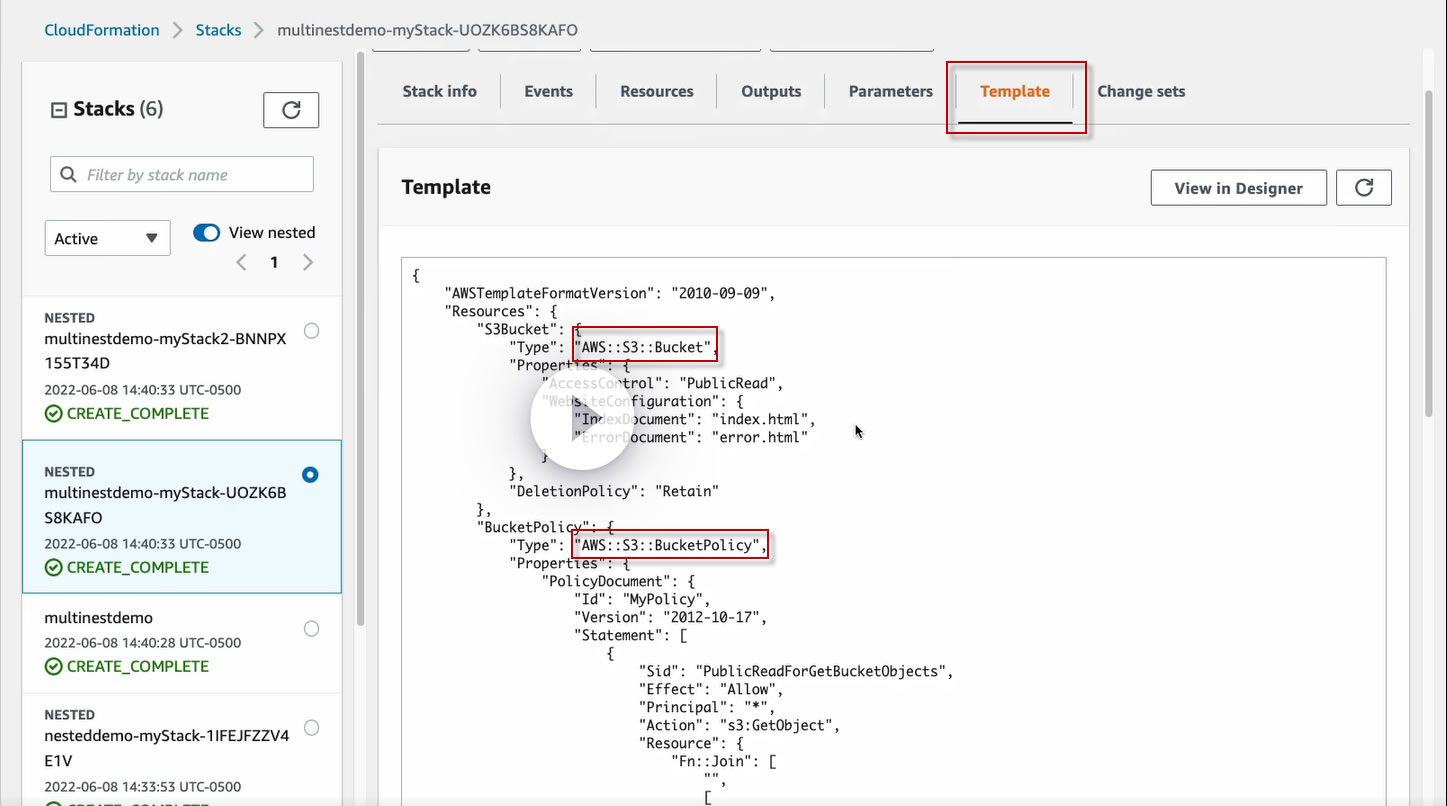1447x806 pixels.
Task: Click the multinestdemo-myStack-UOZK6BS8KAFO breadcrumb text
Action: tap(427, 30)
